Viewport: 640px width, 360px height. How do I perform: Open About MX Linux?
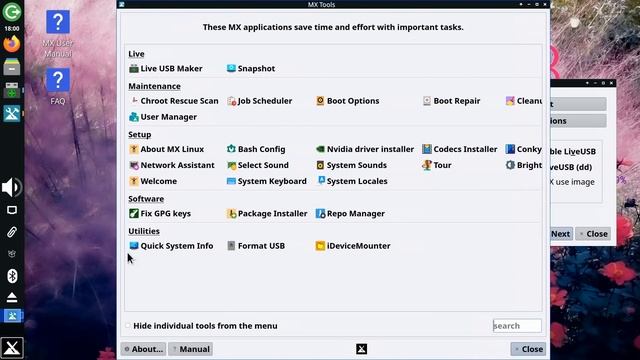point(167,149)
